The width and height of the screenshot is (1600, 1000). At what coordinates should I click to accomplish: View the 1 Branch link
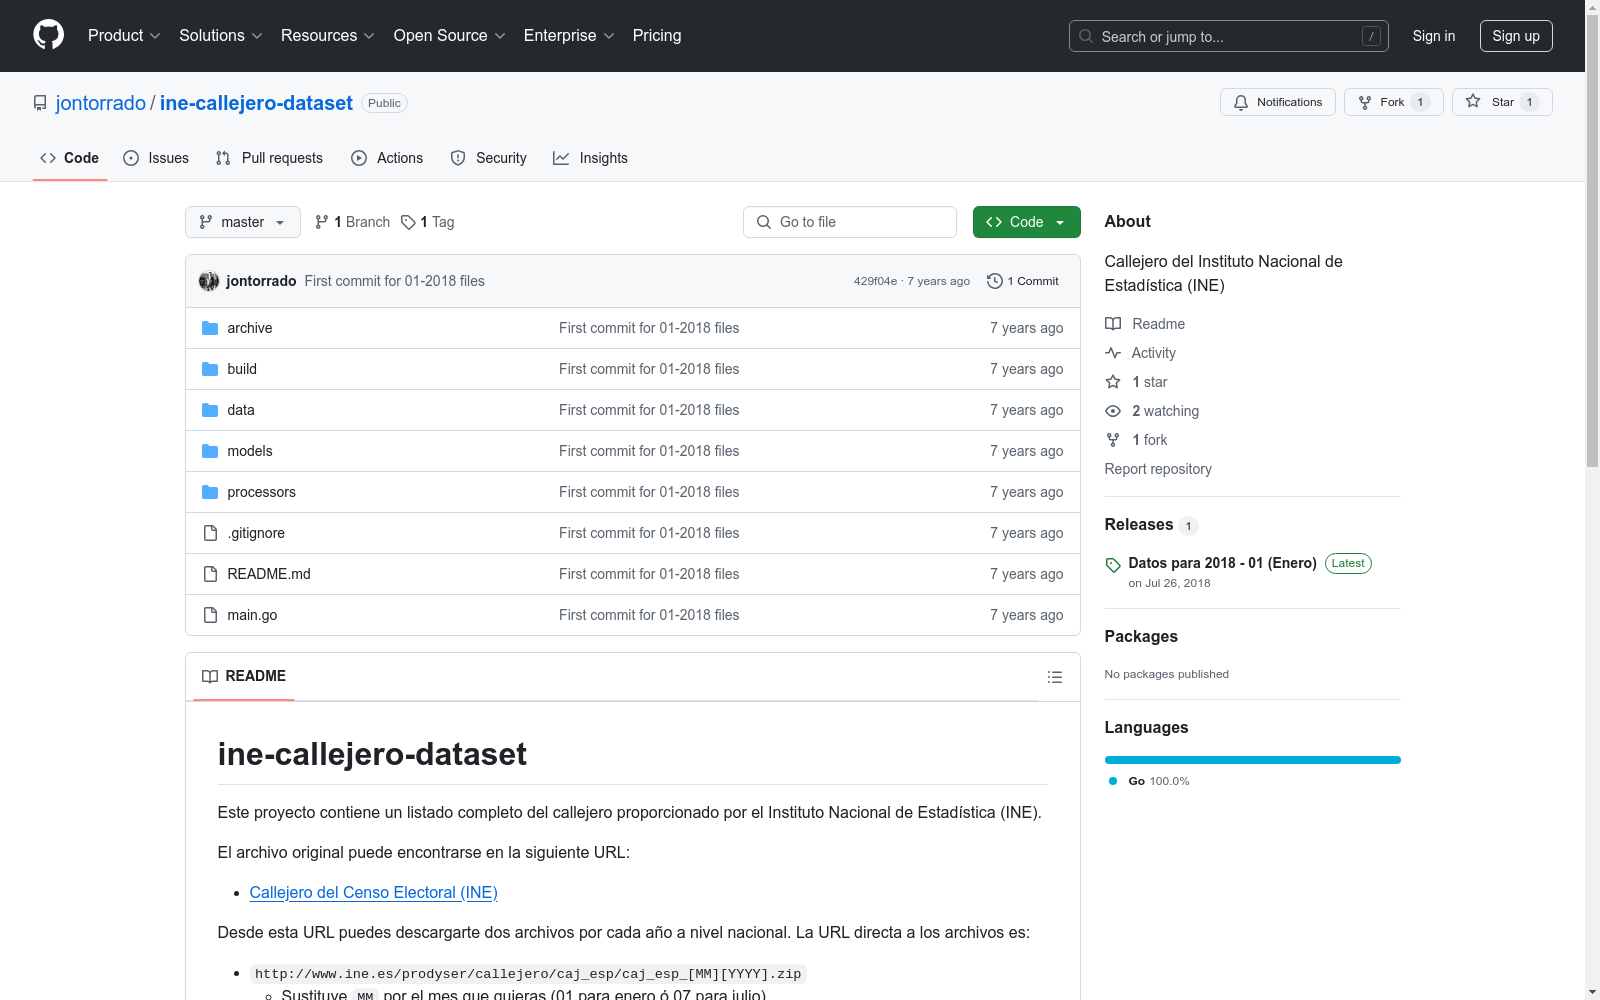tap(352, 222)
